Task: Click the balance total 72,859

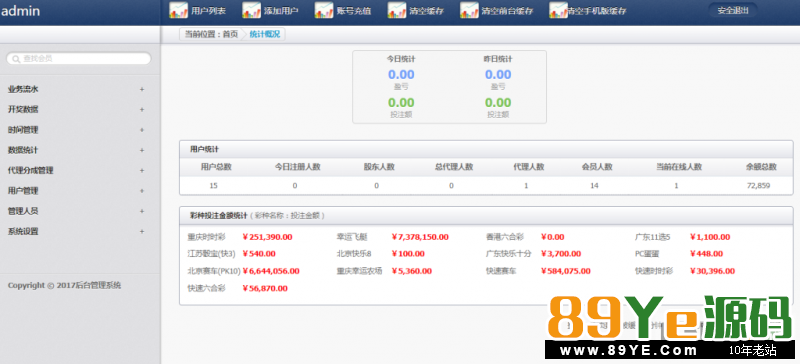Action: pos(758,186)
